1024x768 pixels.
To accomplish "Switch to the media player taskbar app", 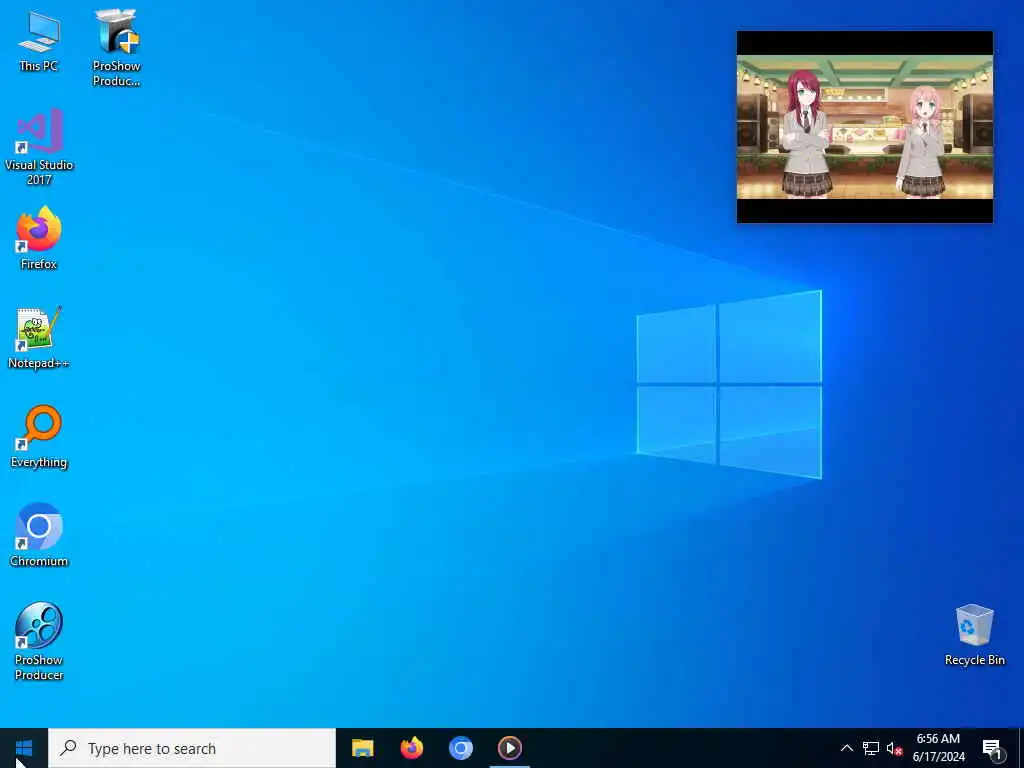I will (x=510, y=748).
